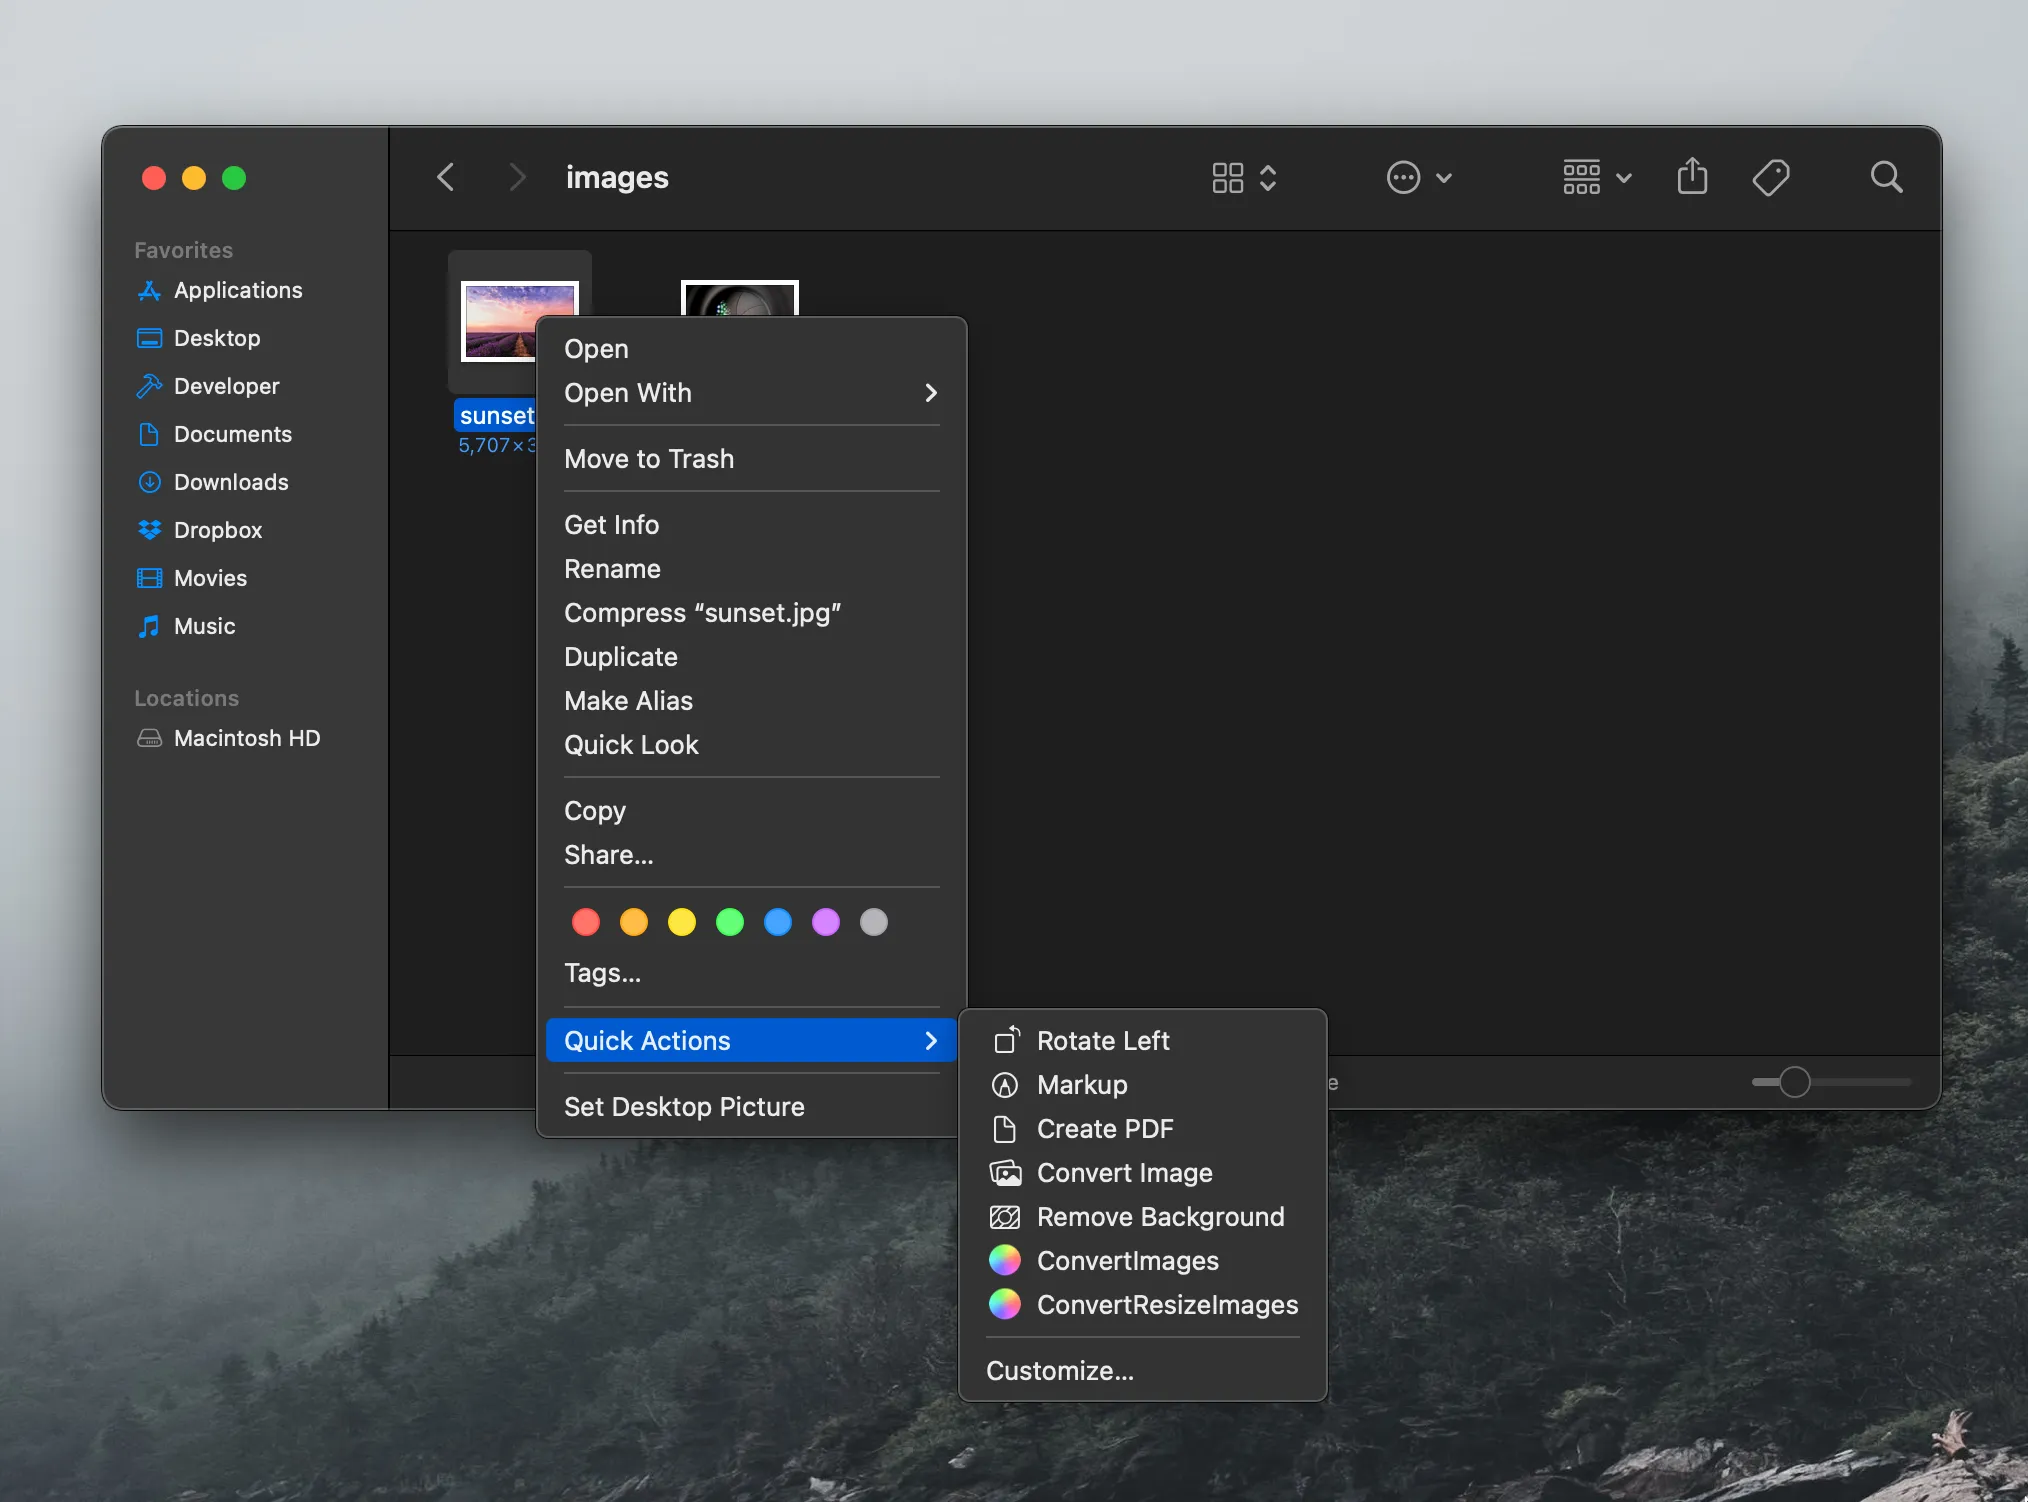Click Customize in the Quick Actions submenu
Screen dimensions: 2028x1502
(1059, 1371)
